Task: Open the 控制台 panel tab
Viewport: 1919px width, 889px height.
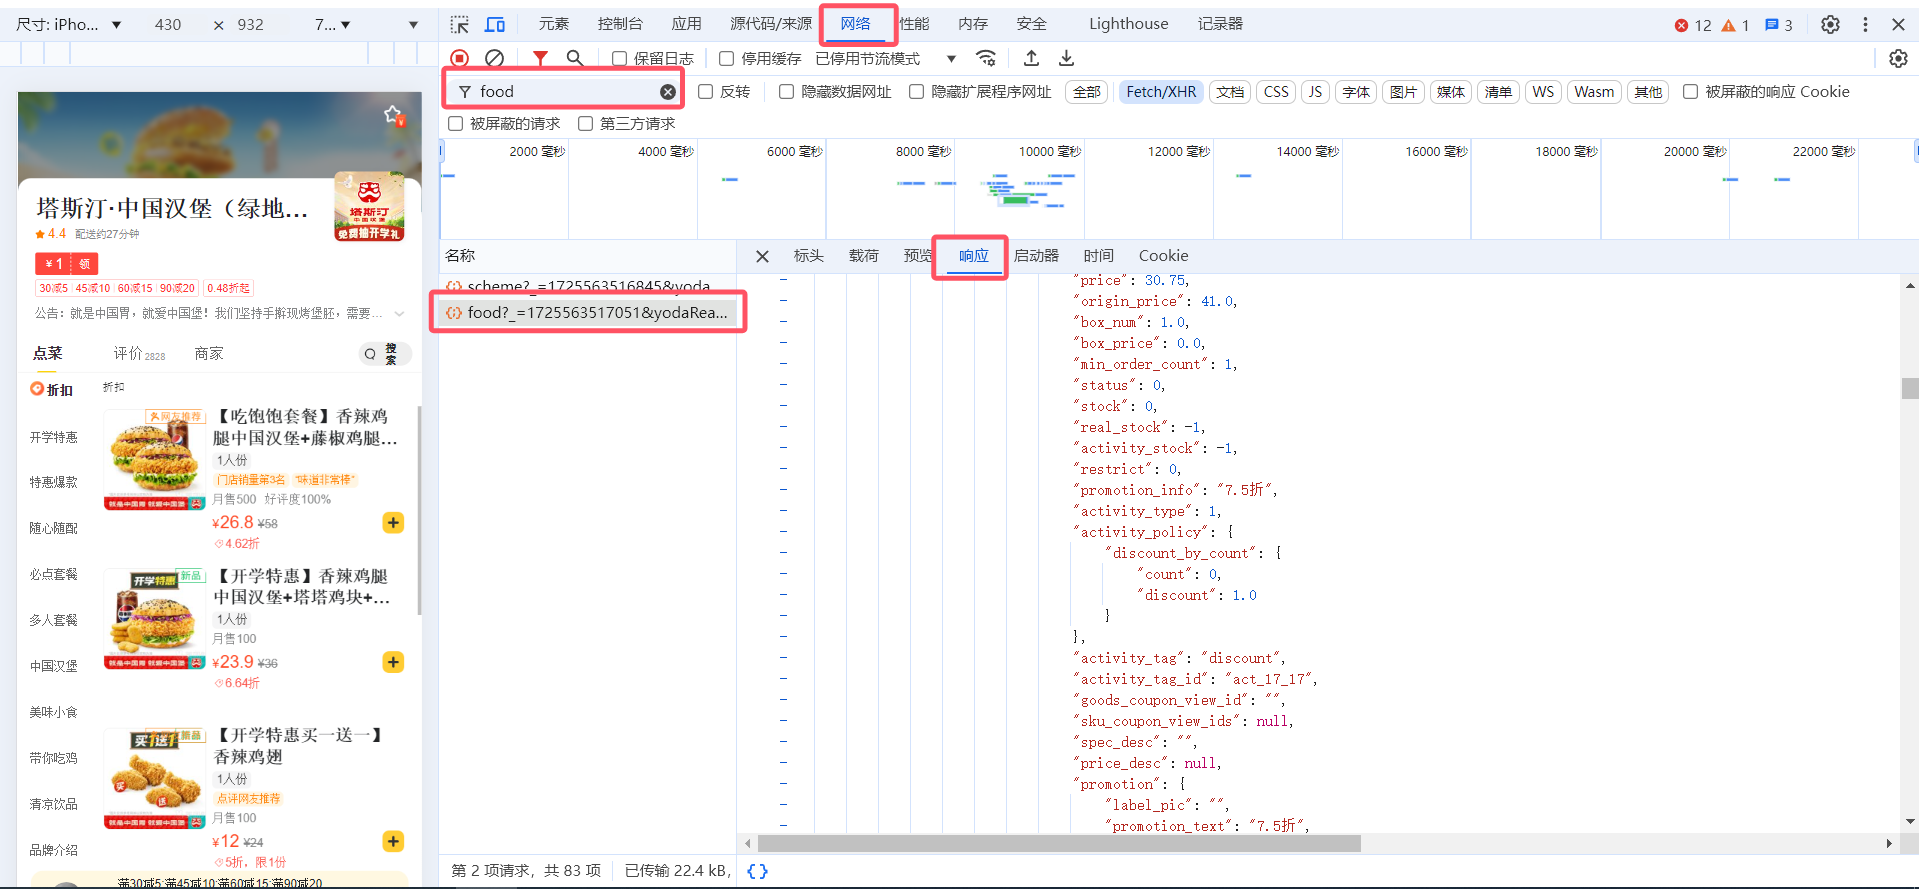Action: tap(620, 24)
